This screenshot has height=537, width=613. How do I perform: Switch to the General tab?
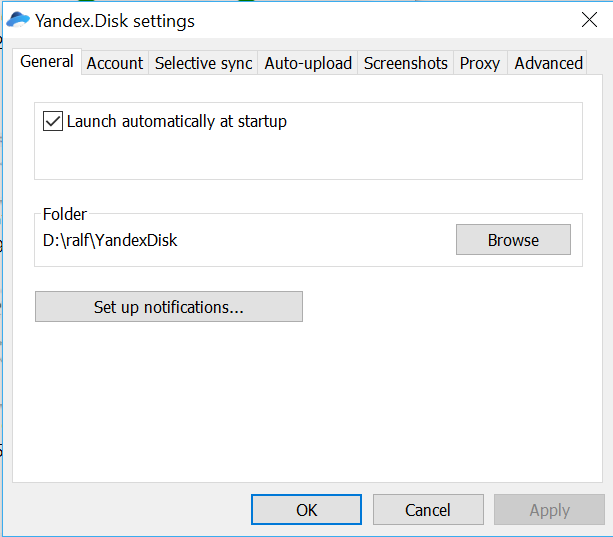click(47, 61)
